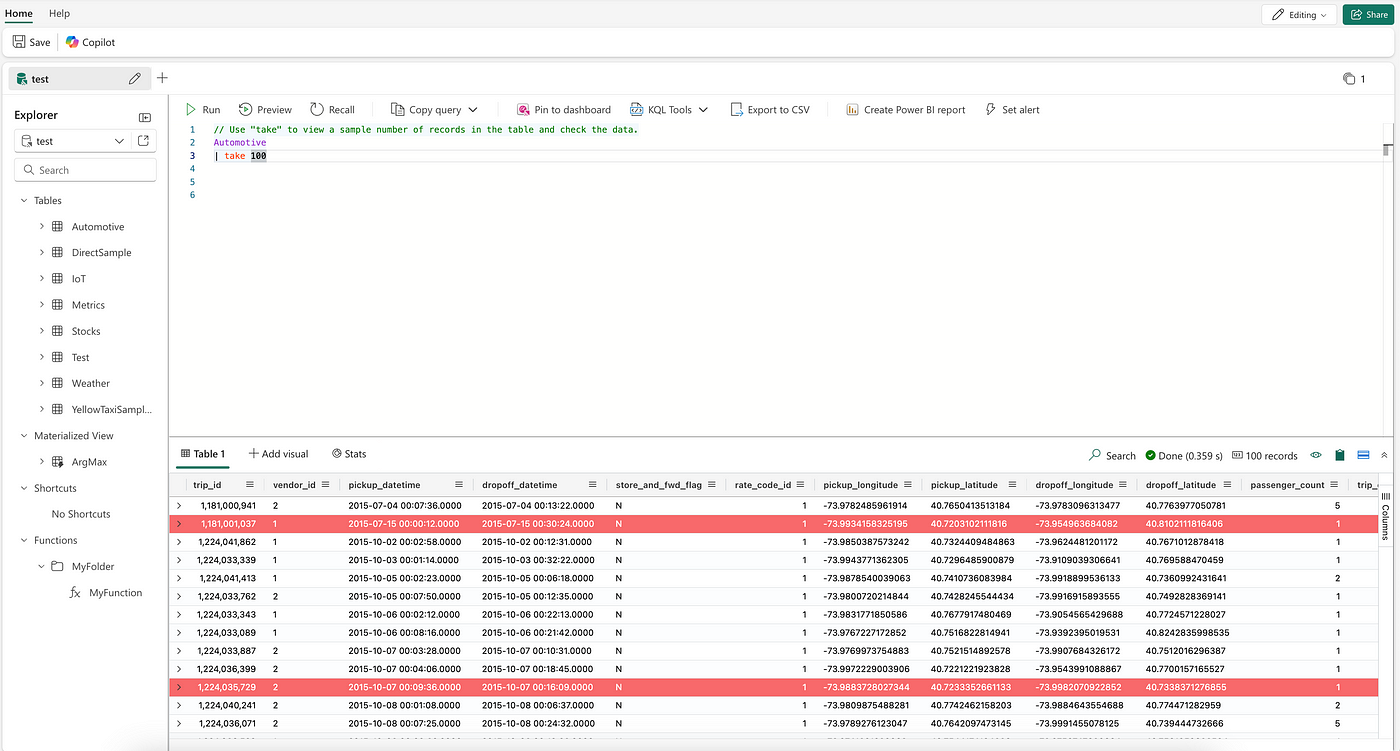Expand the IoT table node

[42, 279]
